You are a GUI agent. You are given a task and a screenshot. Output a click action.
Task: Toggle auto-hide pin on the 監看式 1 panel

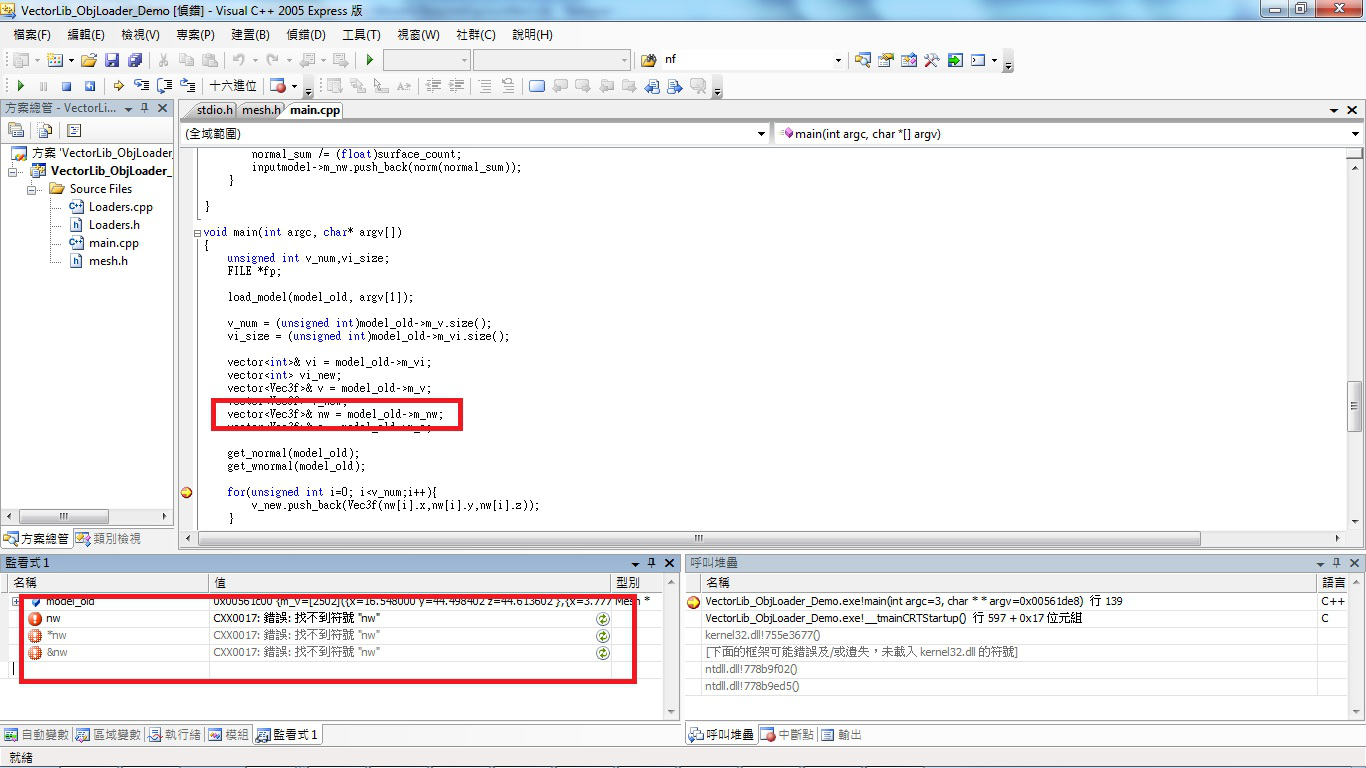(x=652, y=563)
